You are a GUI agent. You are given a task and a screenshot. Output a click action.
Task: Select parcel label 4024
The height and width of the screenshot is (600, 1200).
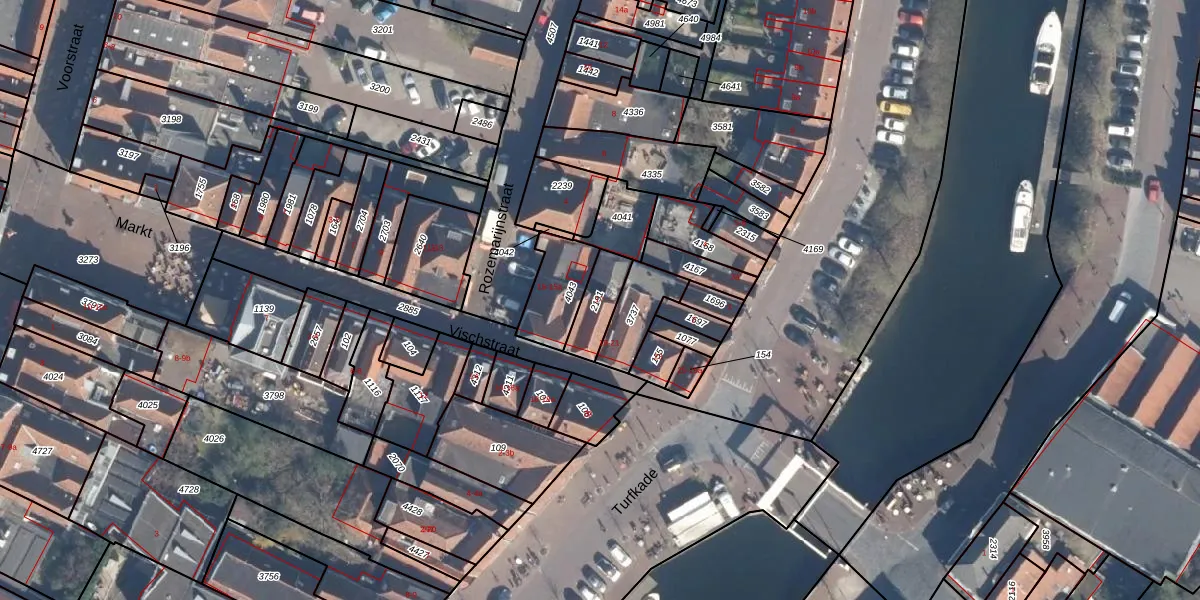pyautogui.click(x=53, y=377)
